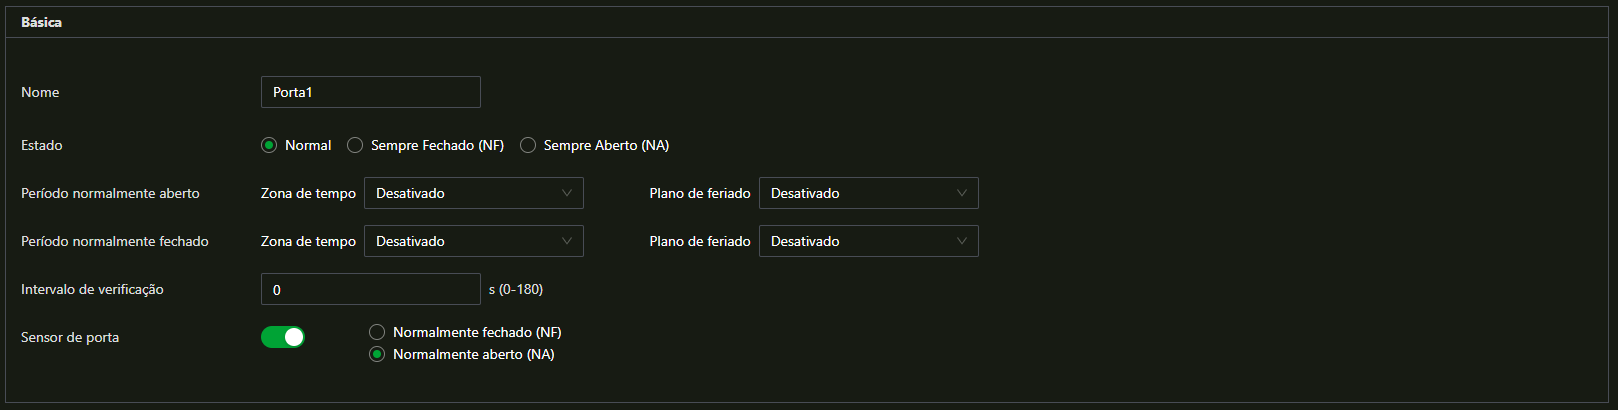The height and width of the screenshot is (410, 1618).
Task: Open Zona de tempo dropdown for Período normalmente aberto
Action: pyautogui.click(x=473, y=193)
